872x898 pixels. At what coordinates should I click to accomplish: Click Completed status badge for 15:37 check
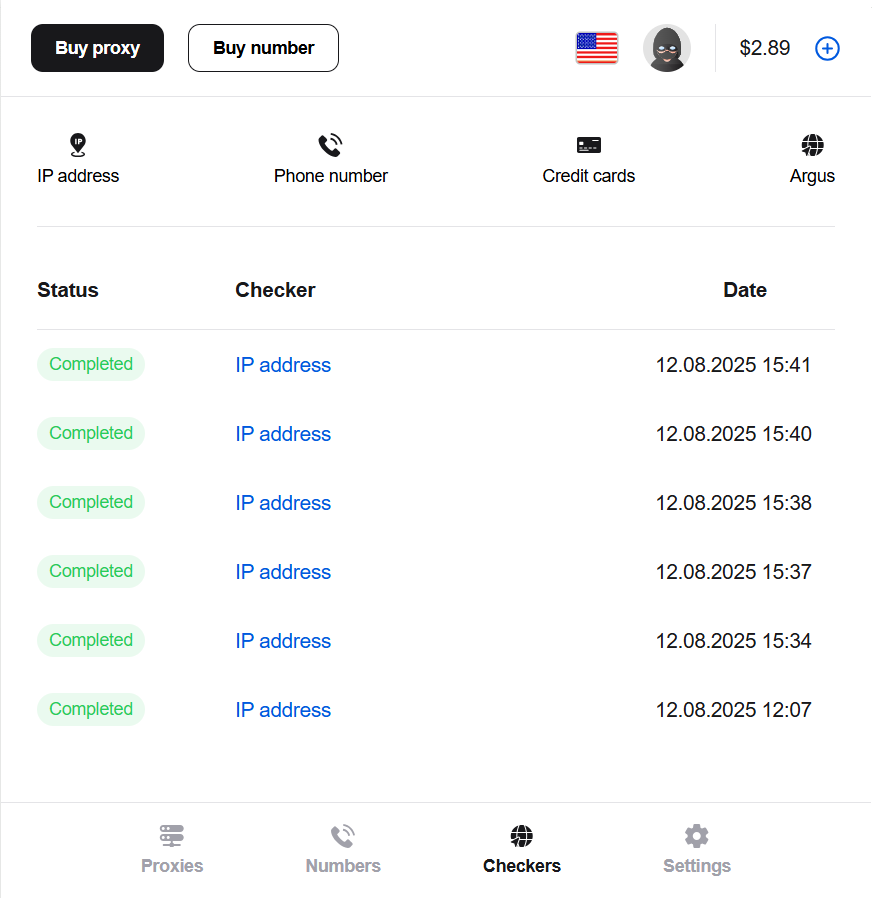91,571
